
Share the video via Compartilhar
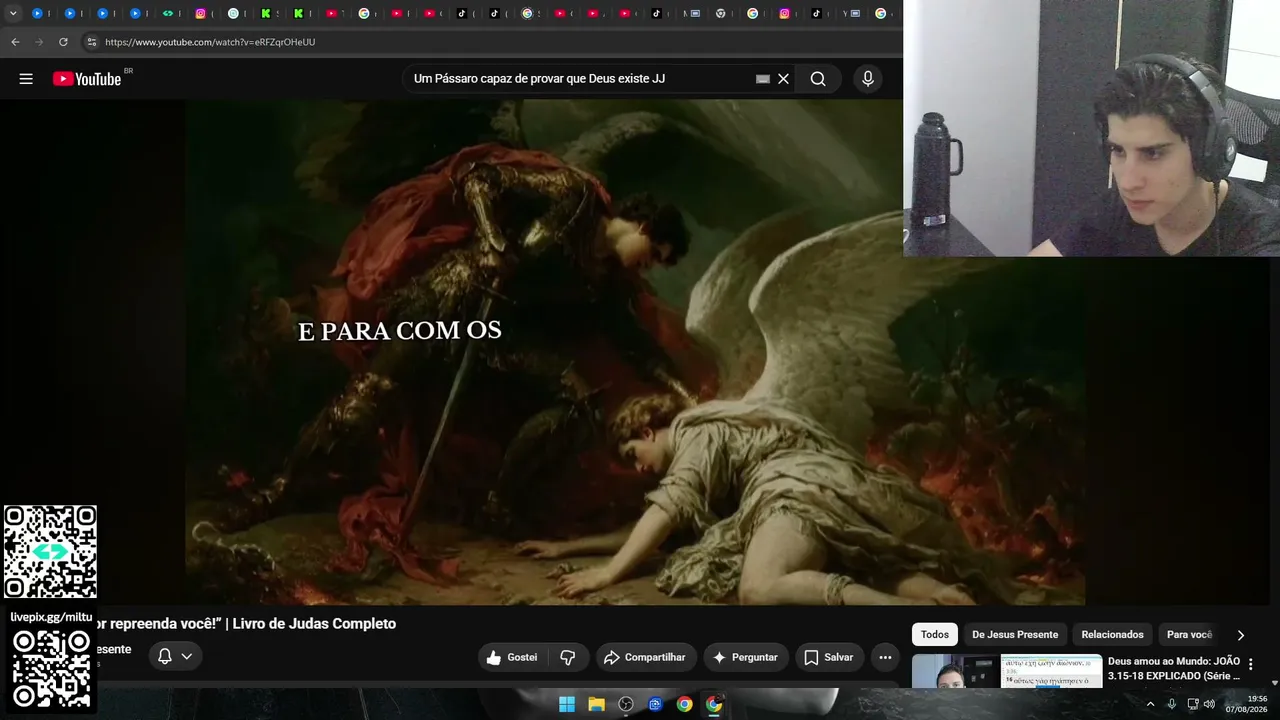click(x=646, y=657)
